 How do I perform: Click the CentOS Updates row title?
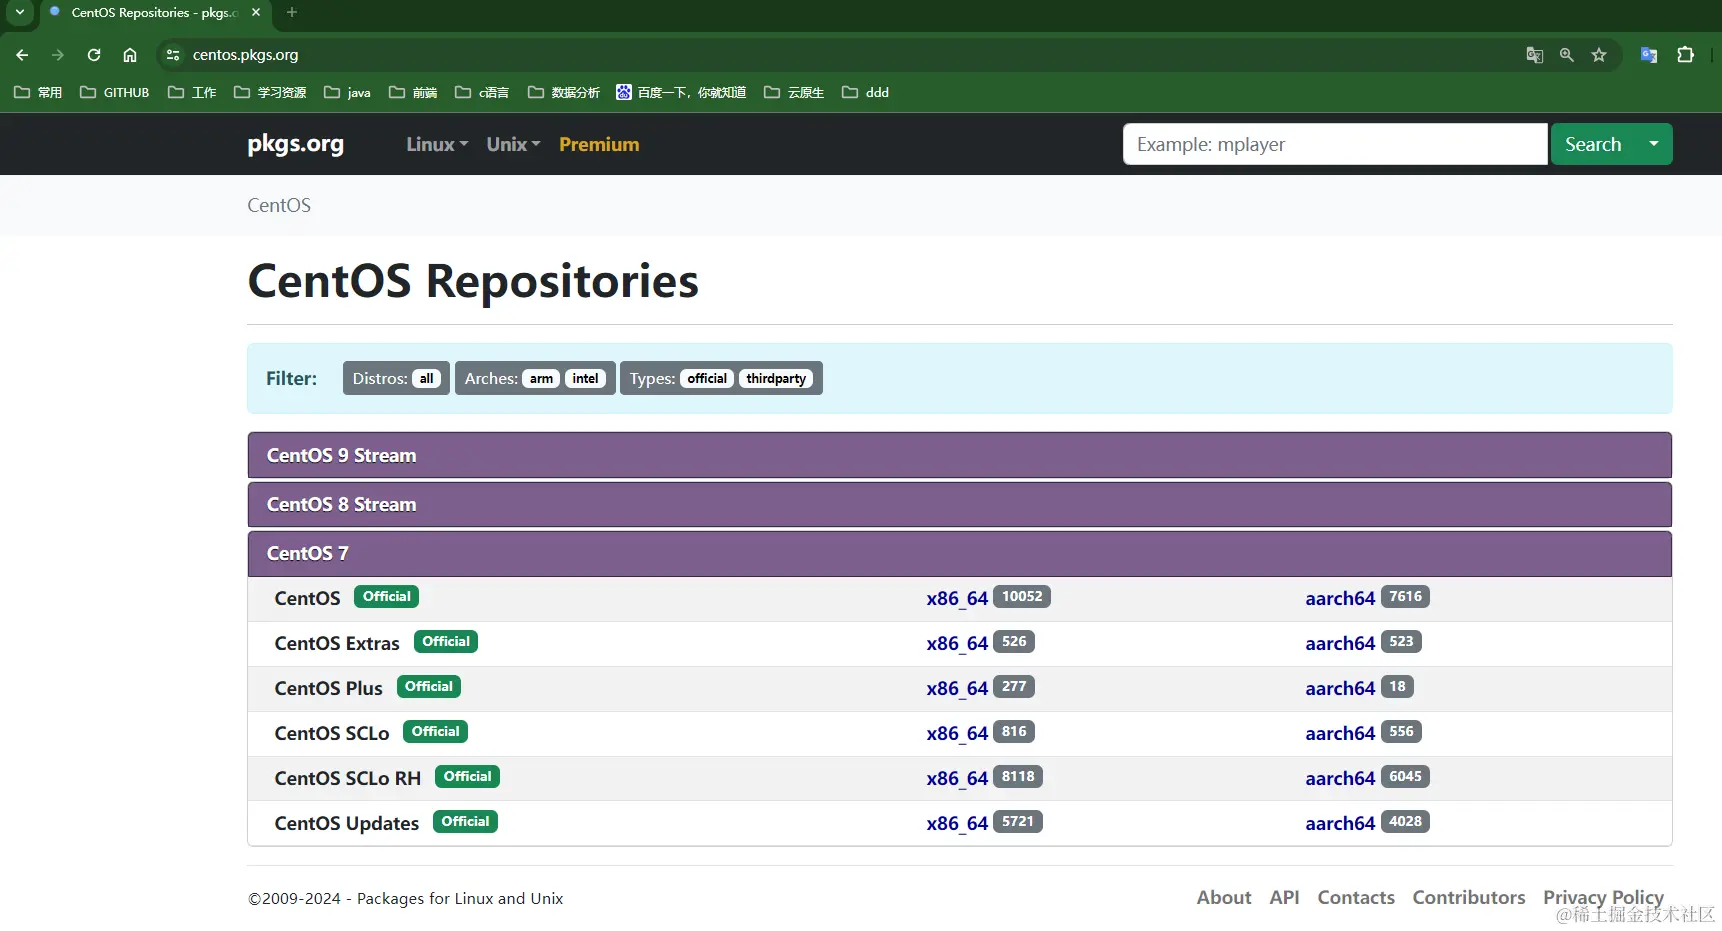click(347, 823)
